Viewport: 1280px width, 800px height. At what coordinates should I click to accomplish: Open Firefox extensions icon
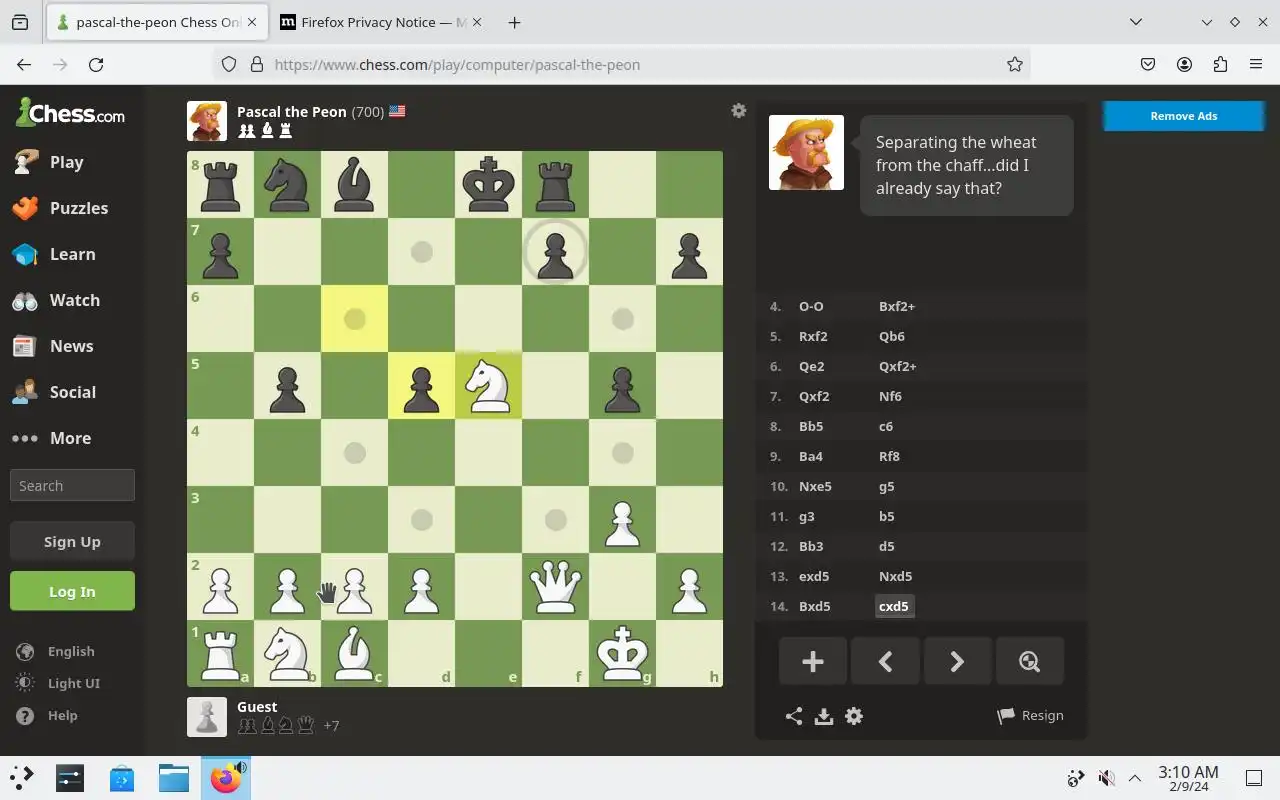click(1220, 64)
